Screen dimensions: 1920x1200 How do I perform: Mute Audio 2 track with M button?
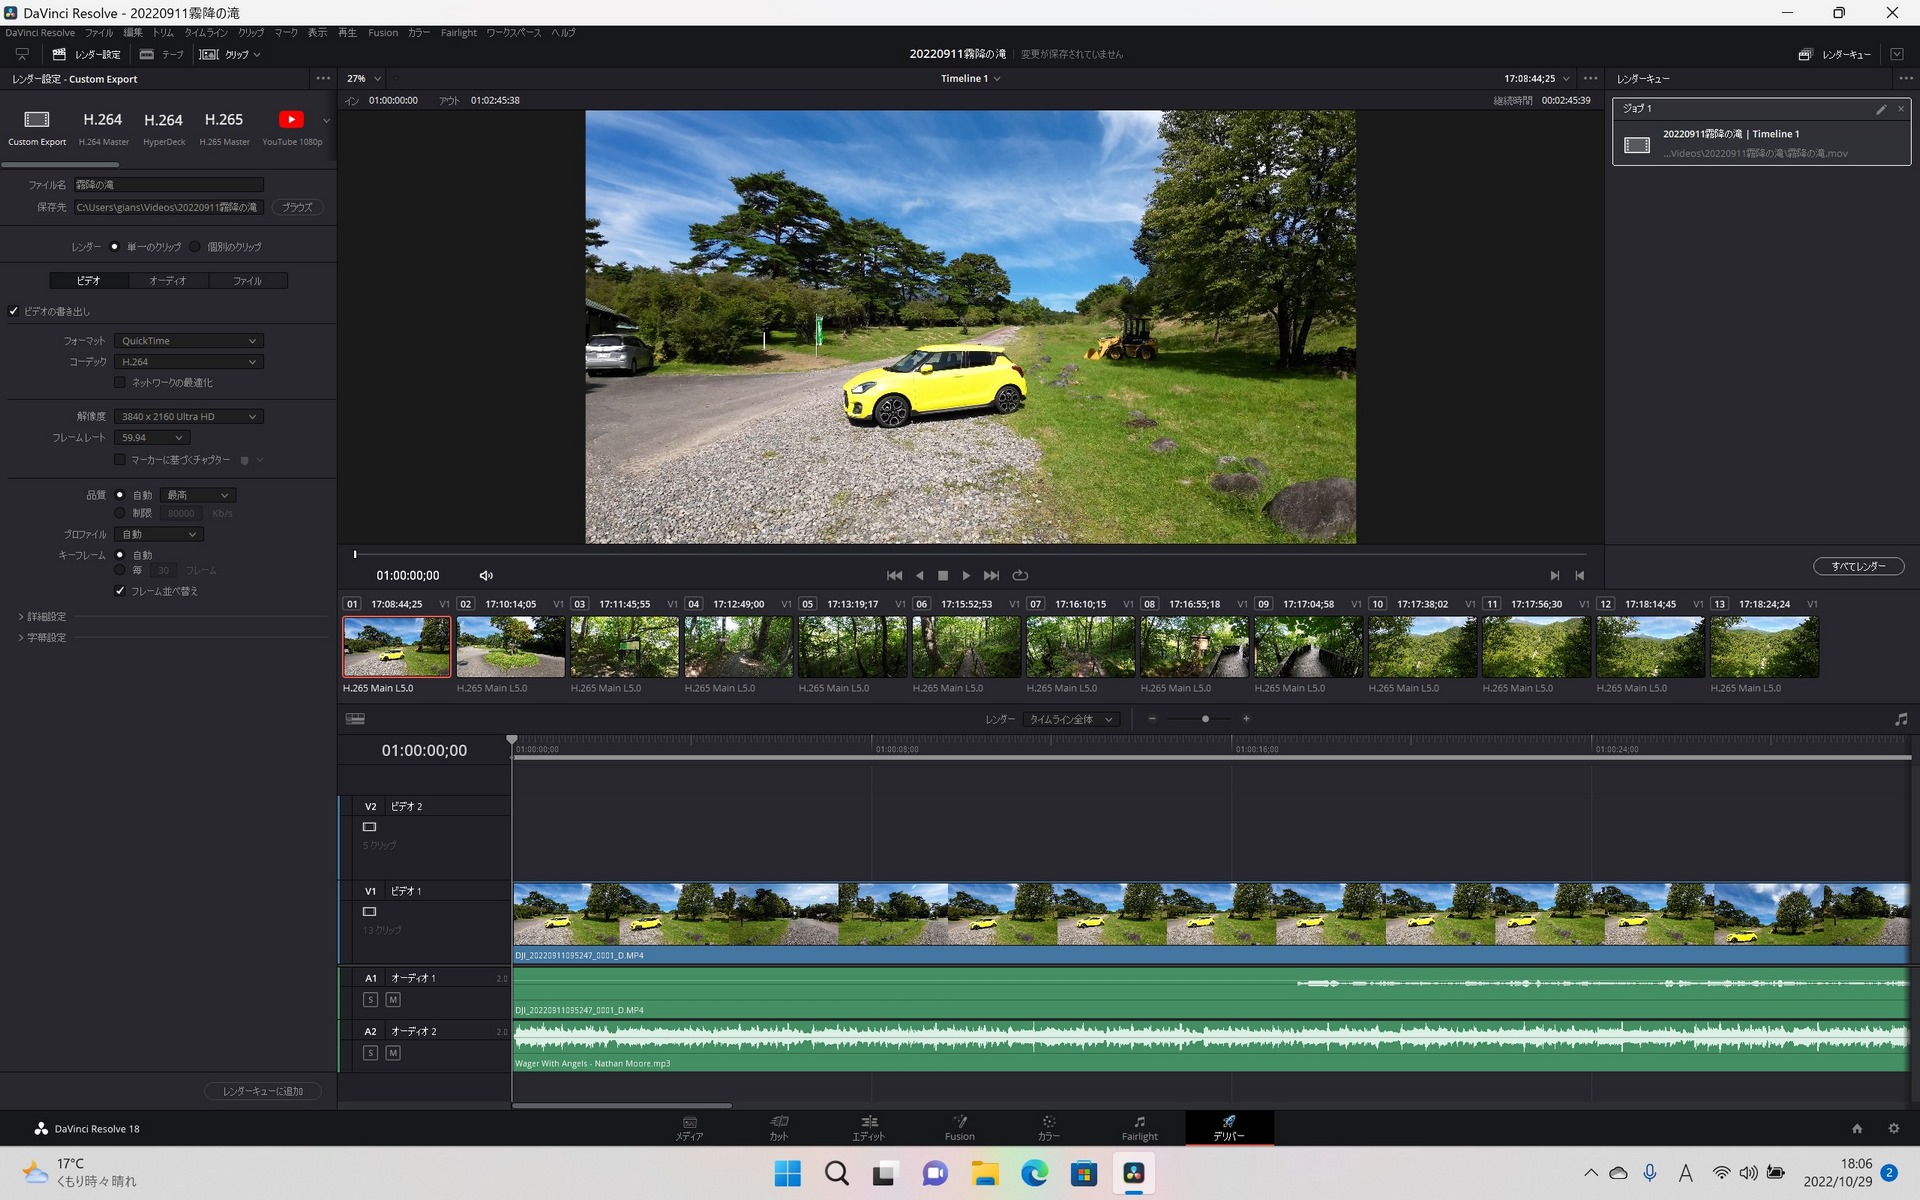pyautogui.click(x=393, y=1053)
